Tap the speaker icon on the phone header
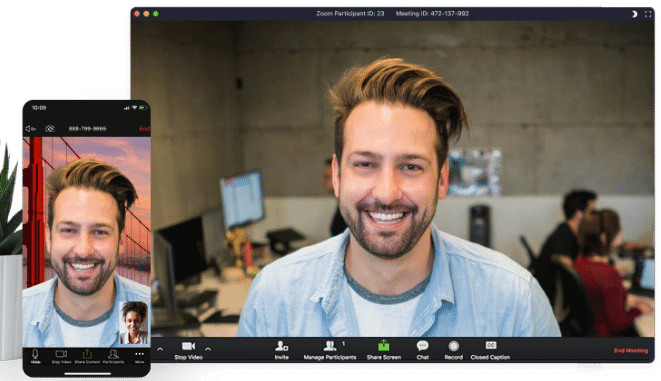This screenshot has width=661, height=381. coord(30,129)
